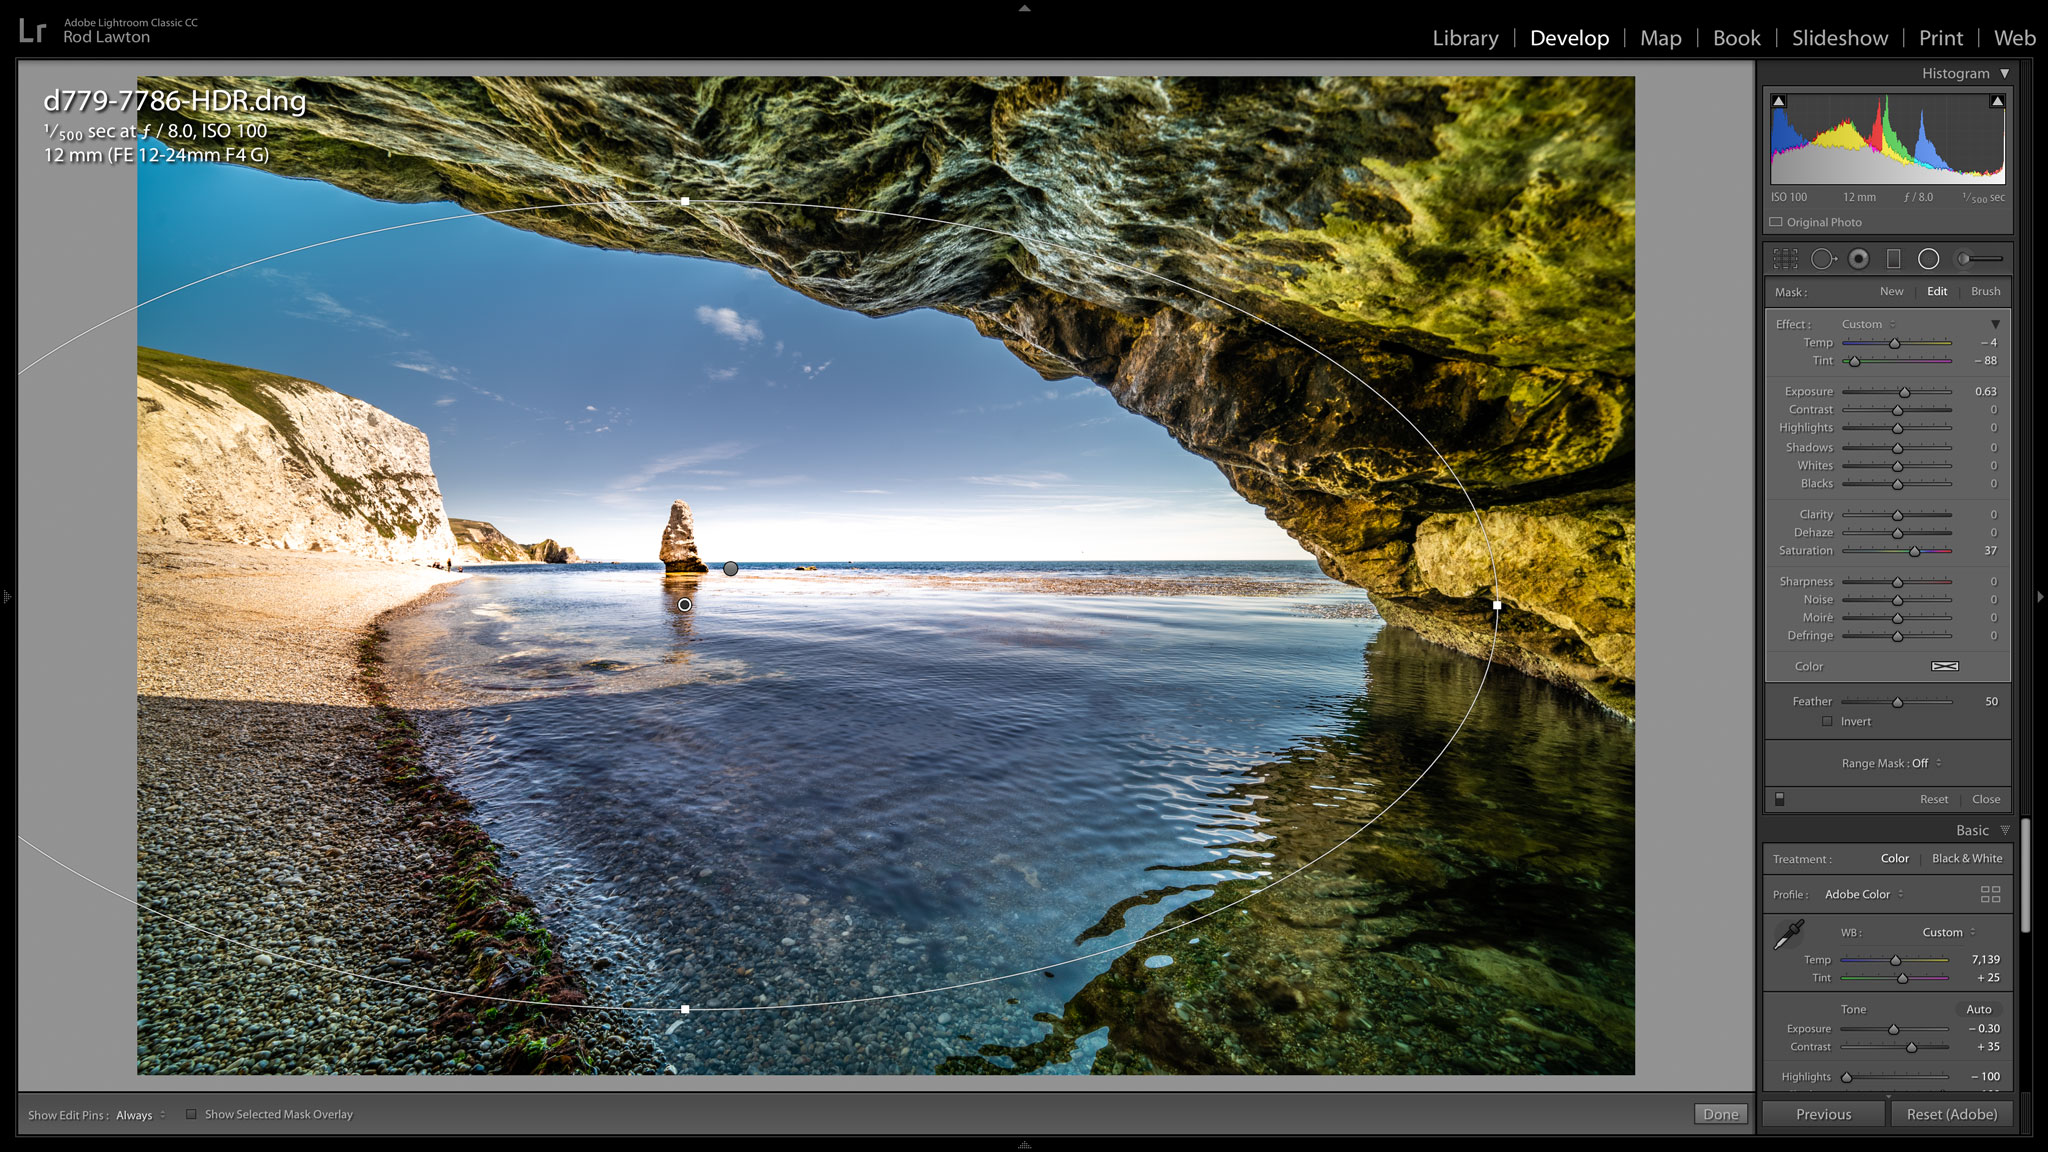The height and width of the screenshot is (1152, 2048).
Task: Select the Radial Filter tool
Action: [x=1929, y=259]
